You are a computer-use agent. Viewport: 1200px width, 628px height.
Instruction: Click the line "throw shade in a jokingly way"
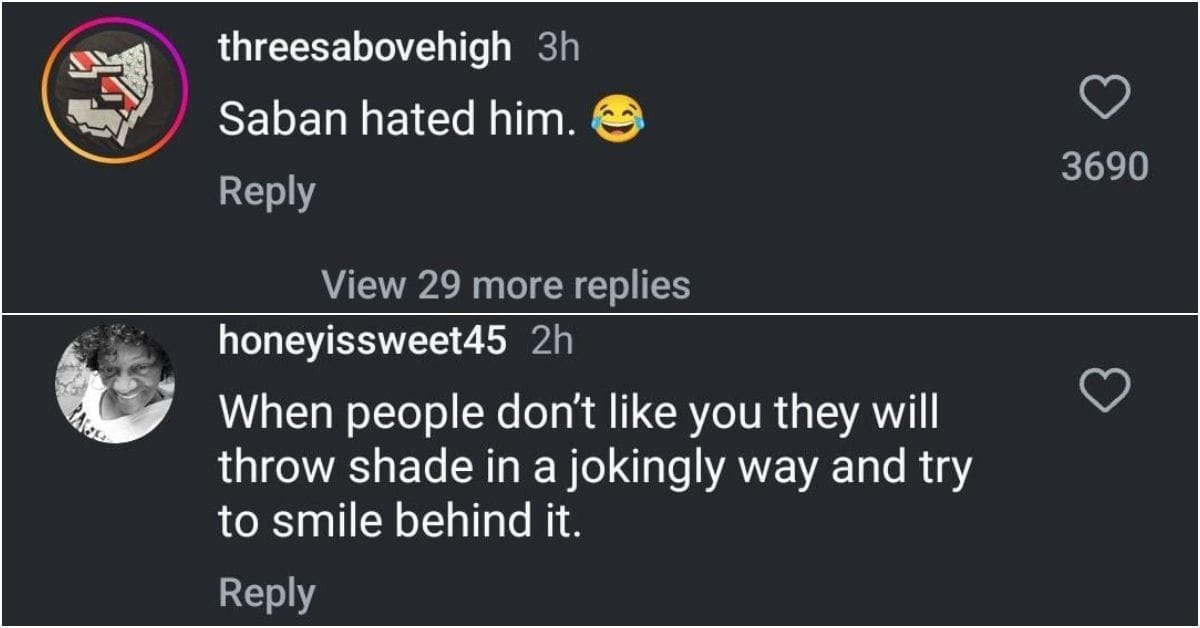click(x=594, y=466)
